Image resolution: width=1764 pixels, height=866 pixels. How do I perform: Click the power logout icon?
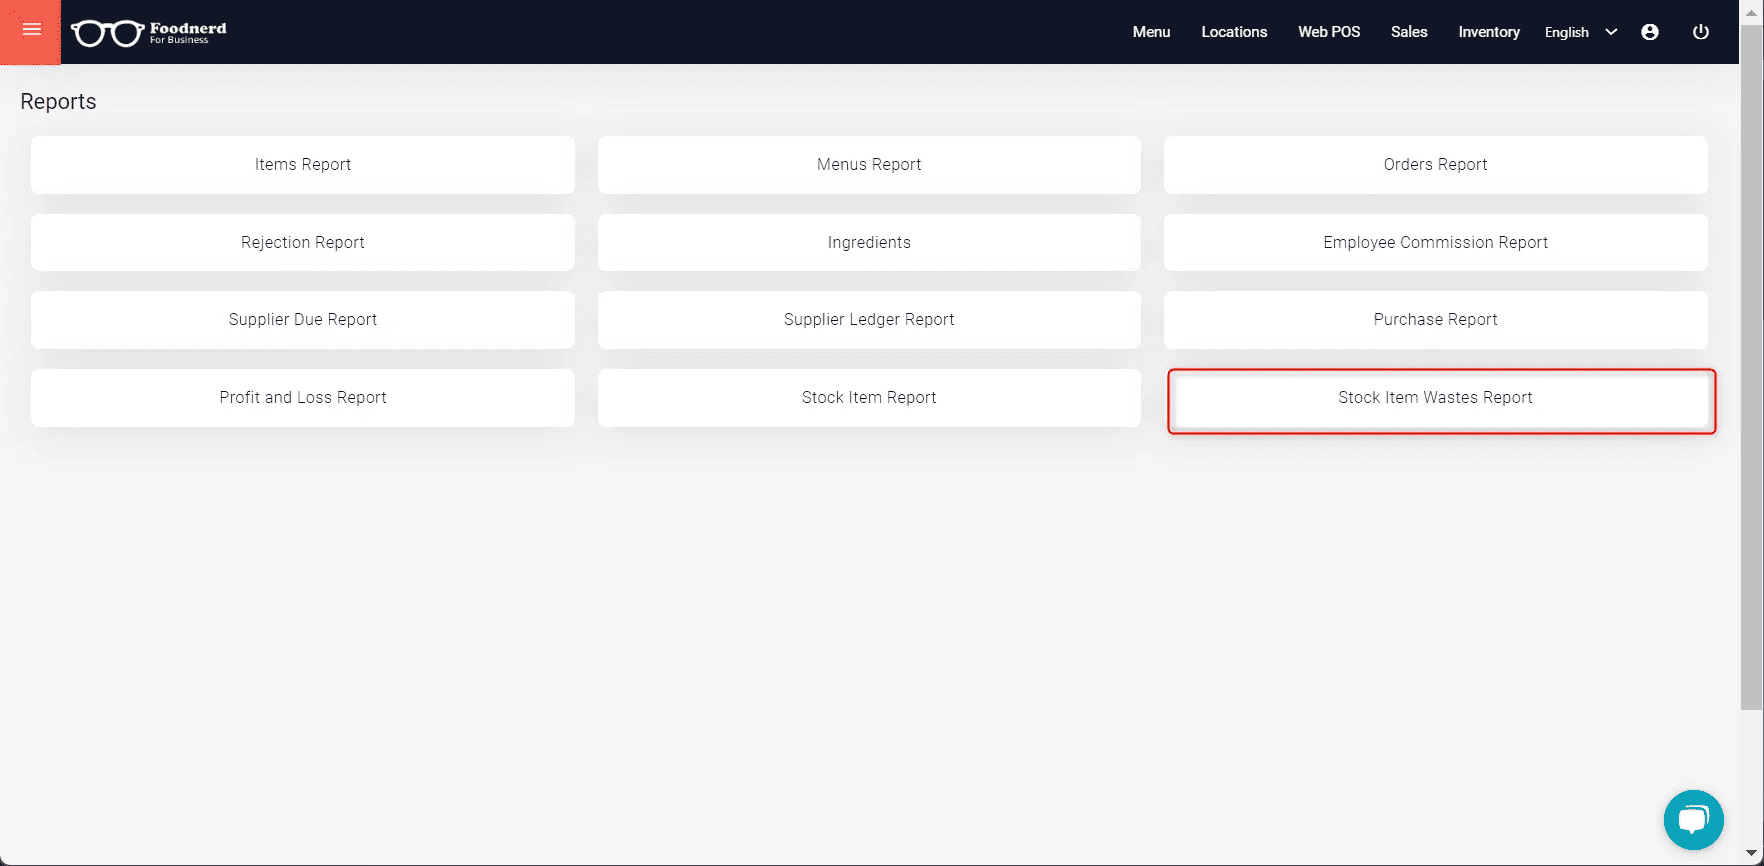coord(1700,32)
